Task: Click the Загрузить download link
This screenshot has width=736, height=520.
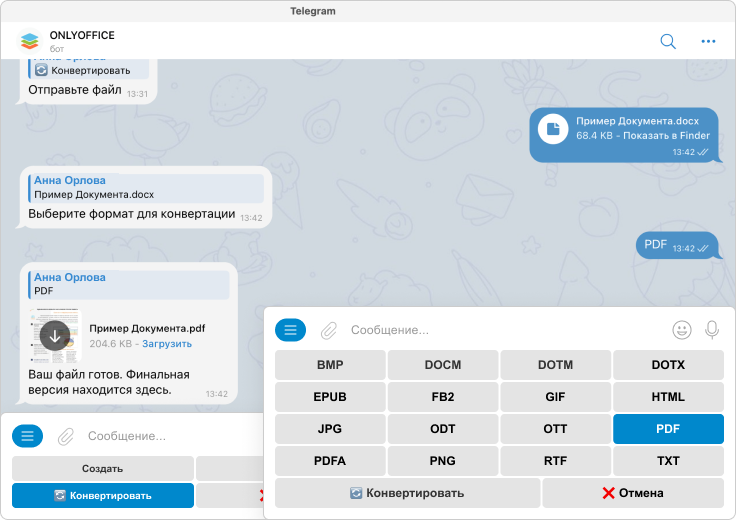Action: [167, 344]
